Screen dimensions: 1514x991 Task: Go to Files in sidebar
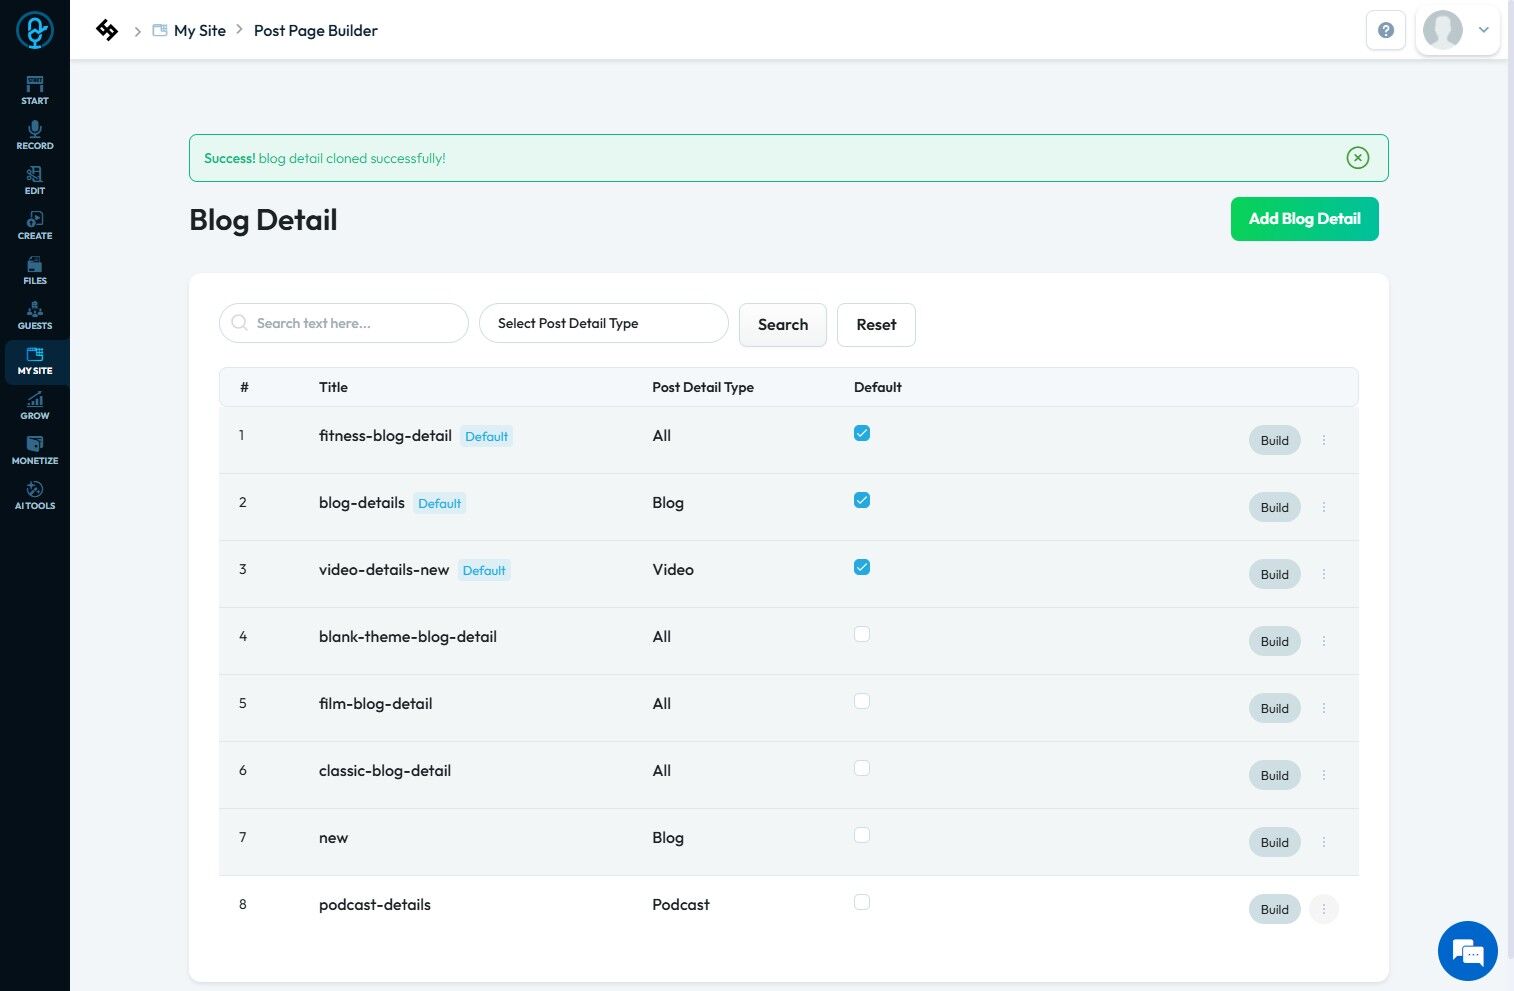click(x=35, y=270)
